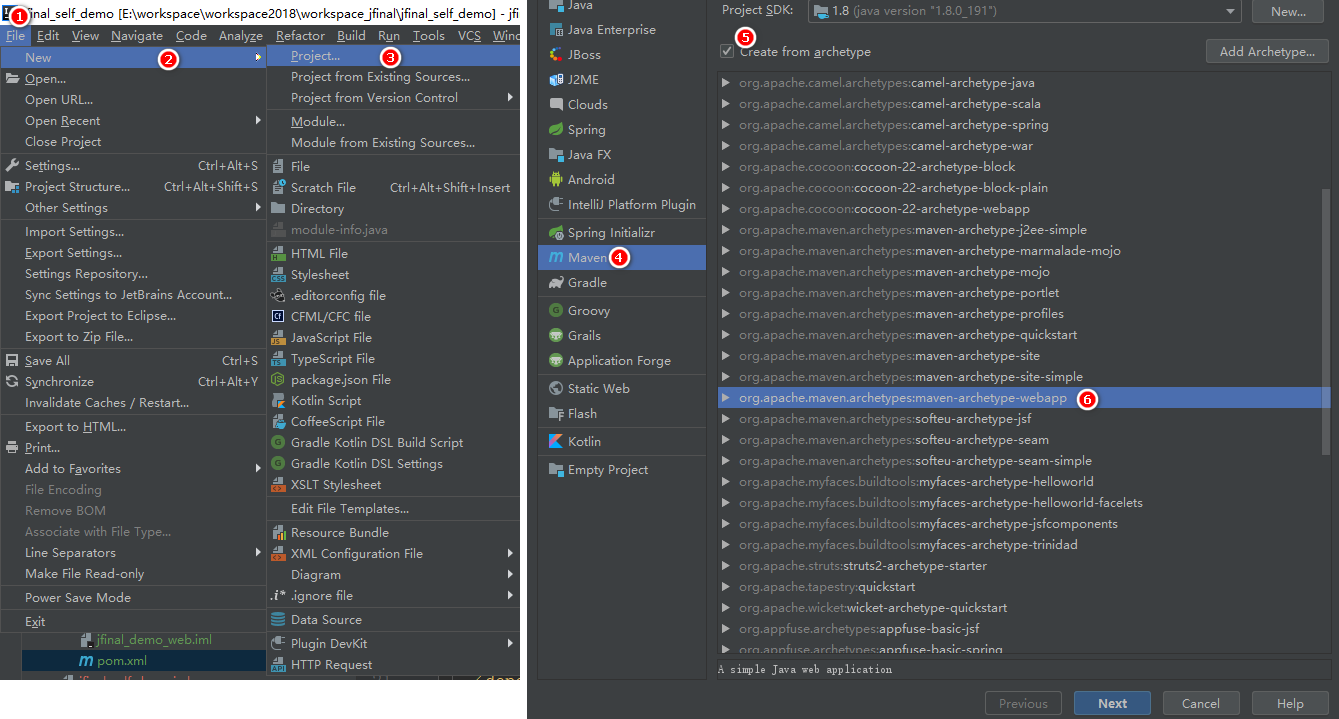Click the Project Structure icon
Screen dimensions: 1339x719
[12, 186]
